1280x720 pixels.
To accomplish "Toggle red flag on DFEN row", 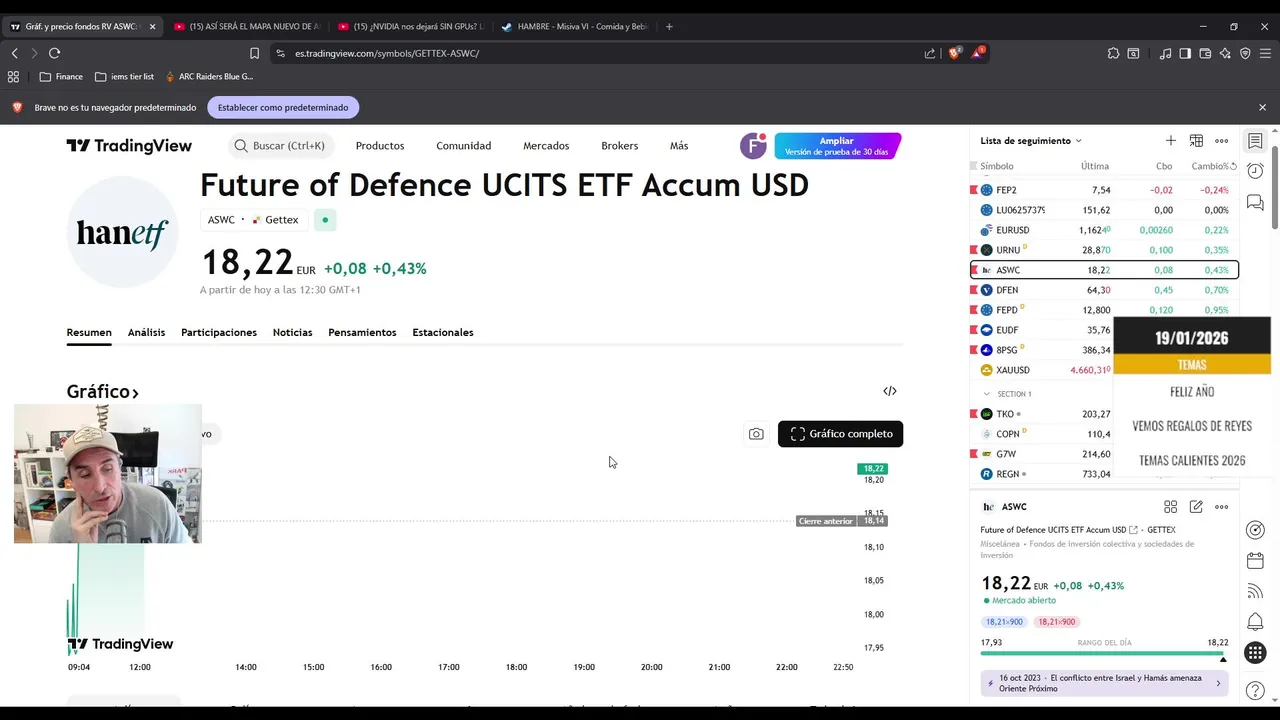I will click(974, 290).
